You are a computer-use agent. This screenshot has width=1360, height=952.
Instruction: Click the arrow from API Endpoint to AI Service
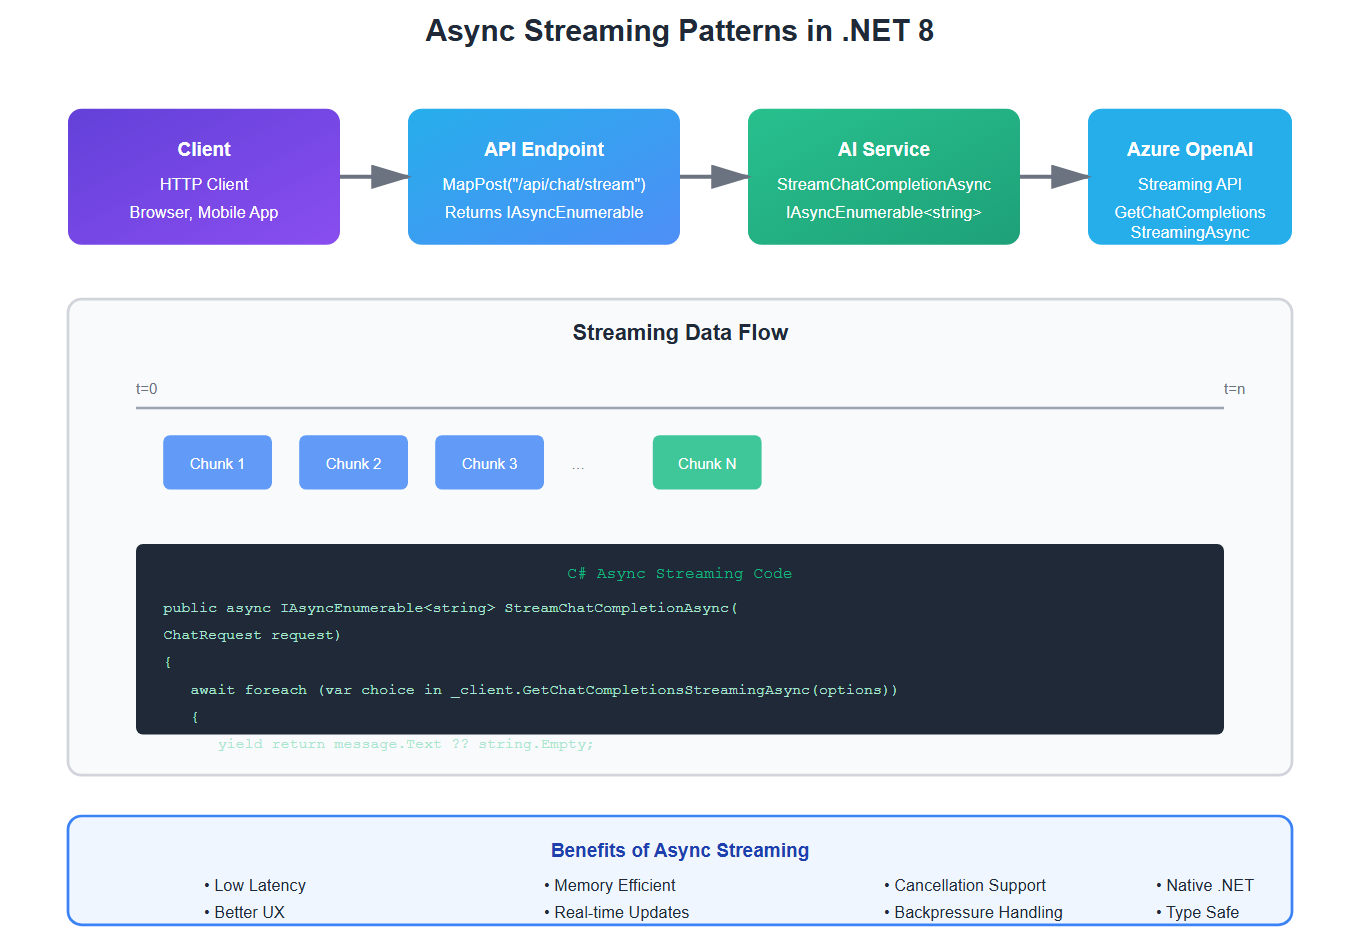pos(714,177)
